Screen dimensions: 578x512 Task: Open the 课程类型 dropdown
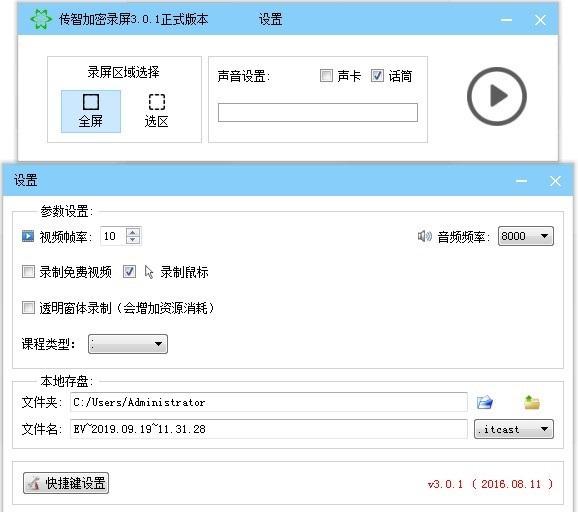128,344
